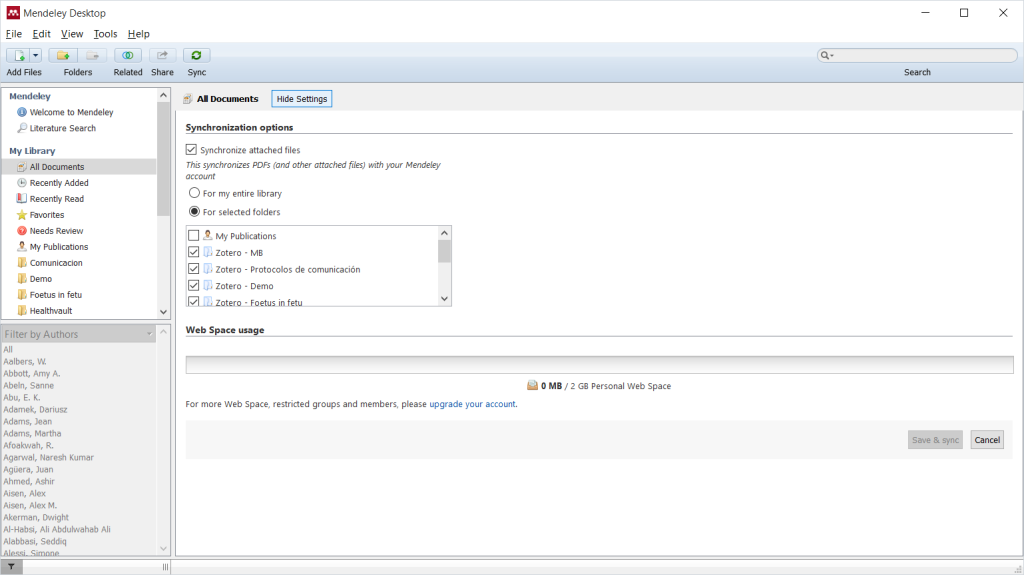Click the create new folder icon
This screenshot has width=1024, height=575.
63,56
